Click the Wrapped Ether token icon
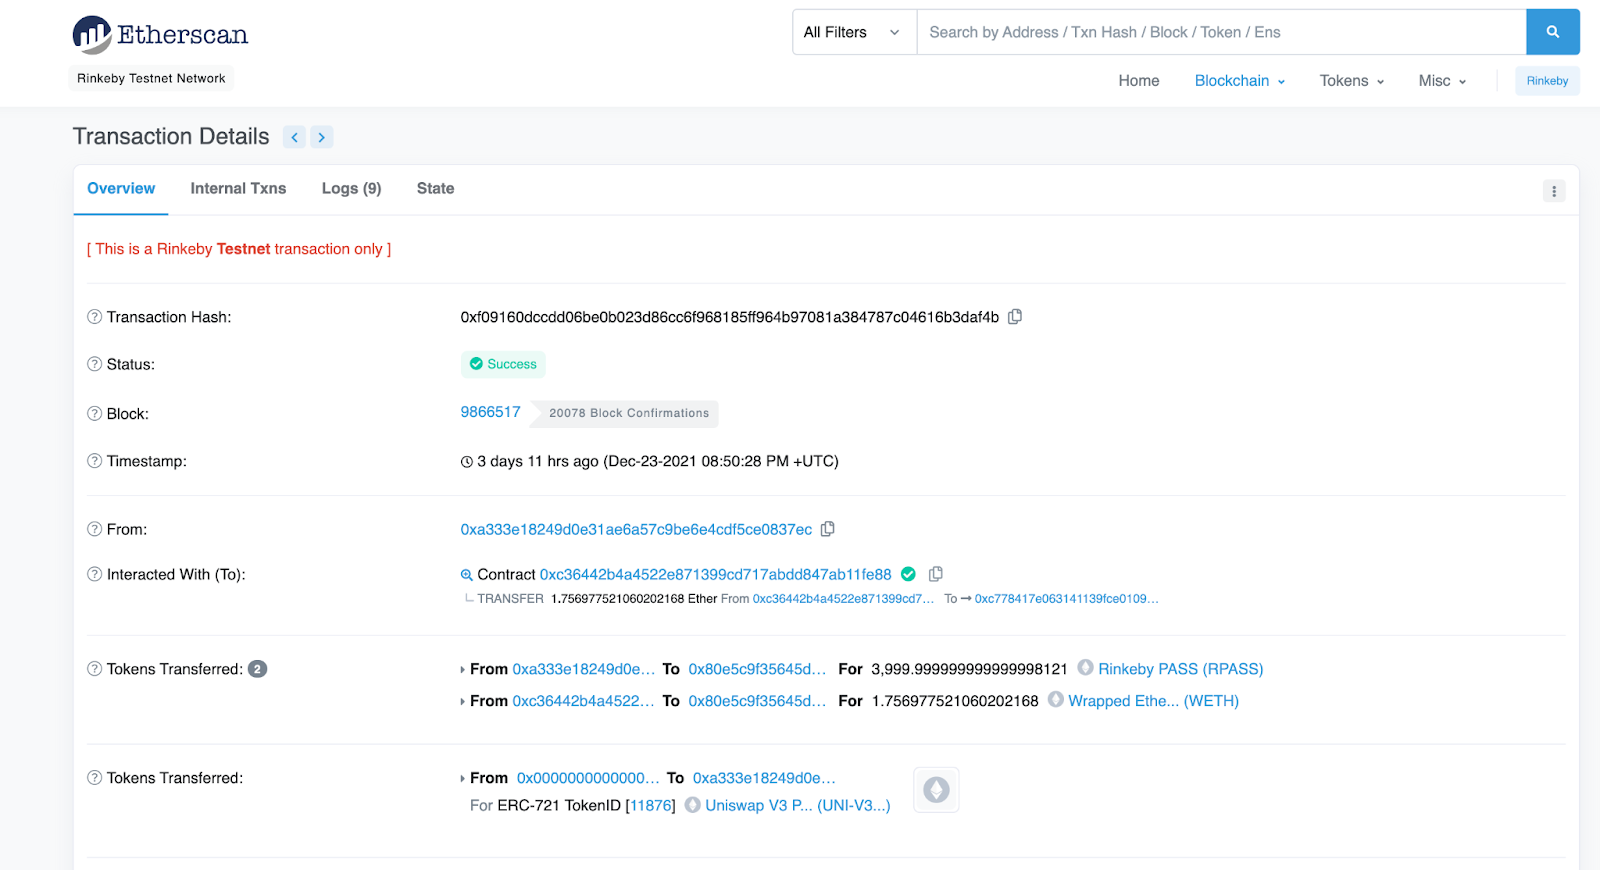 pos(1055,700)
